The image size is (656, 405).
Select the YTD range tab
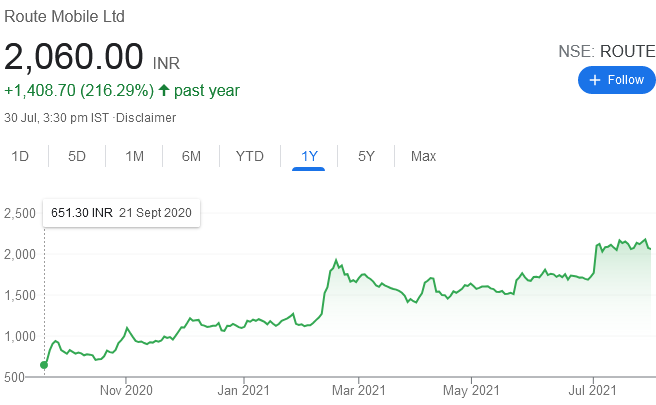(249, 156)
